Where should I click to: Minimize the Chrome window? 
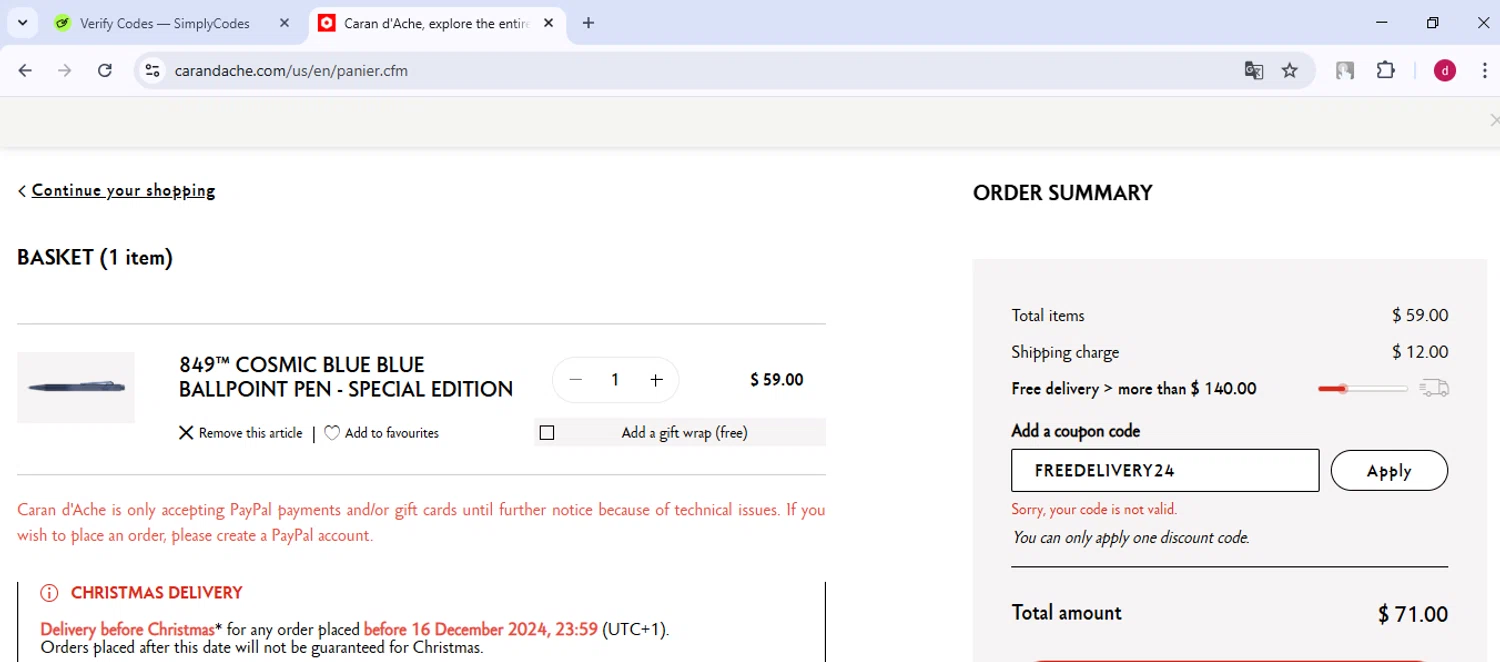tap(1382, 23)
